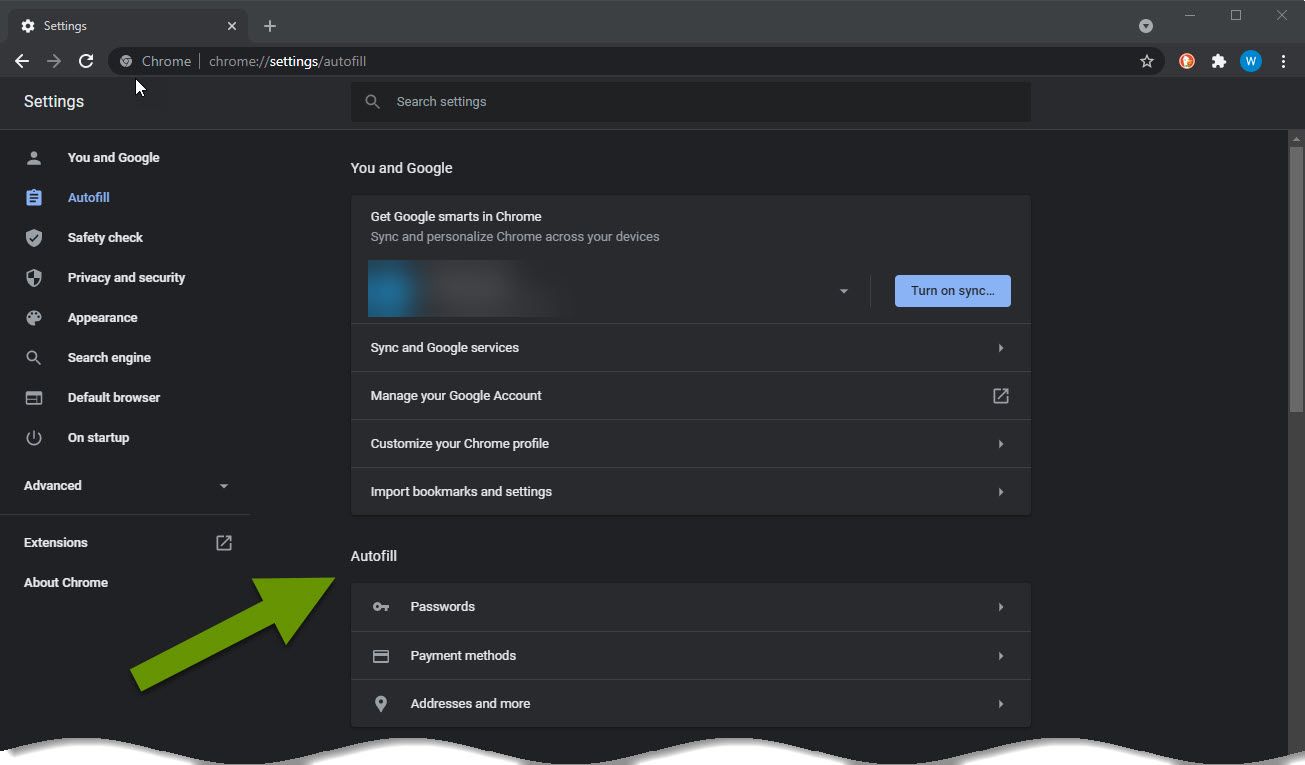This screenshot has width=1305, height=765.
Task: Select Search engine in sidebar
Action: tap(109, 358)
